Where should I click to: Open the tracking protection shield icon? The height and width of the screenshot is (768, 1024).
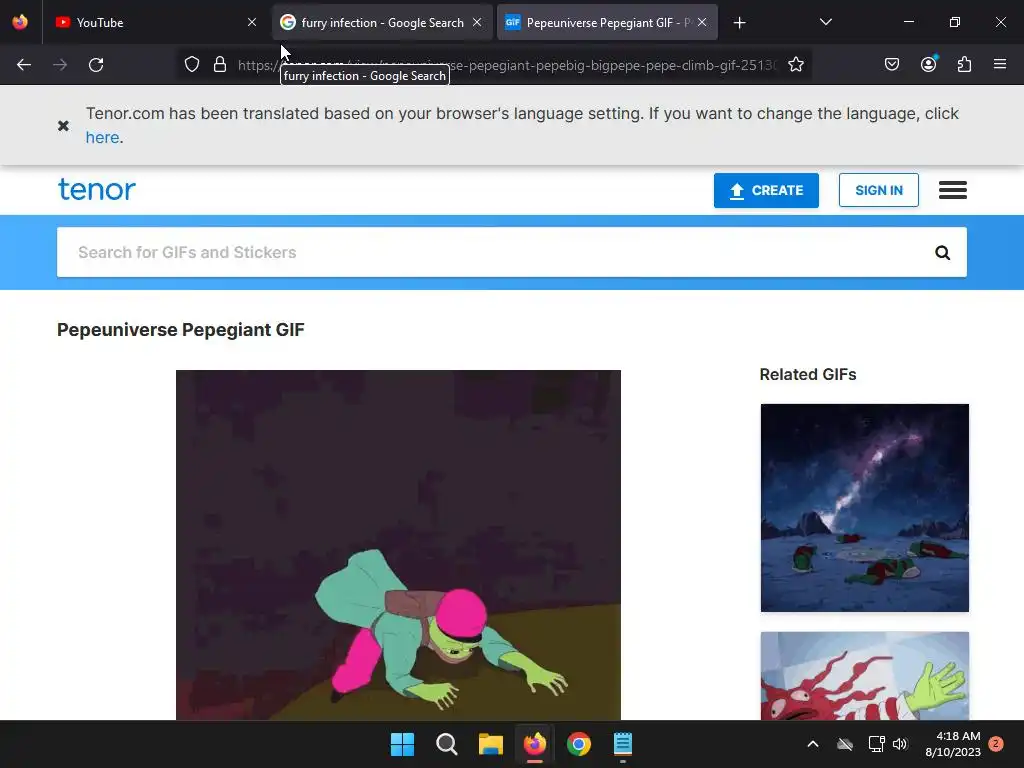pyautogui.click(x=191, y=65)
